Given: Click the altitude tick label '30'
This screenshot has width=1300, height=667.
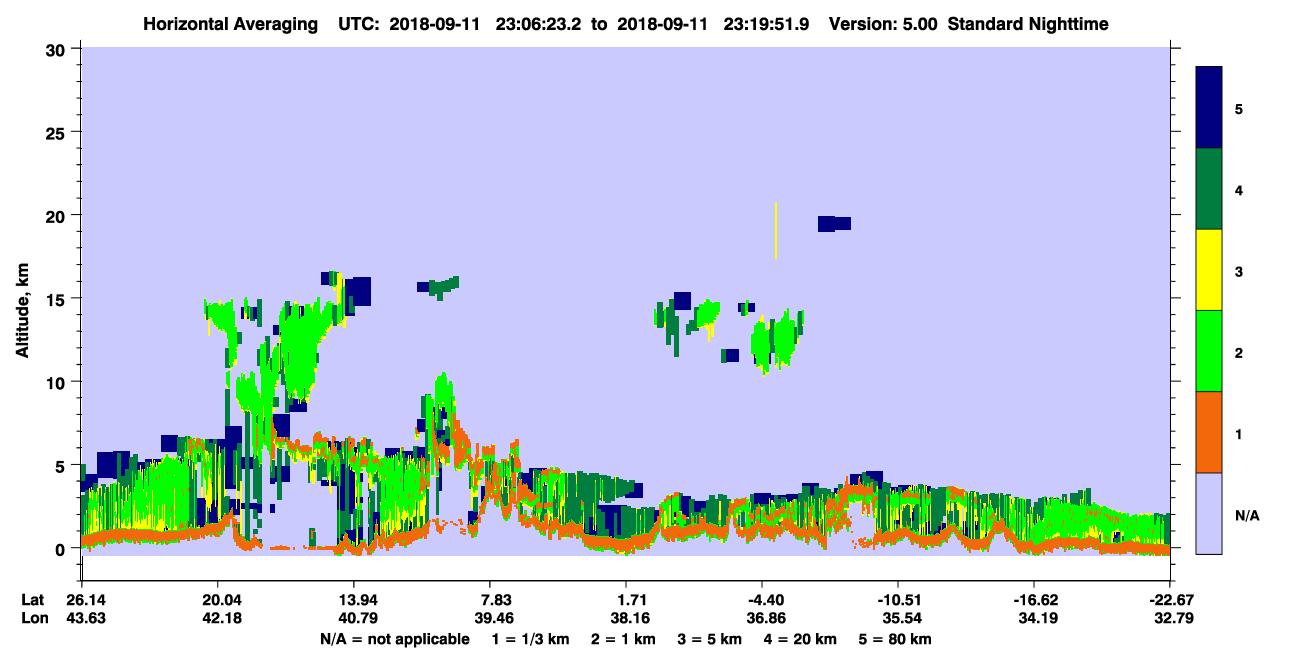Looking at the screenshot, I should click(x=58, y=49).
